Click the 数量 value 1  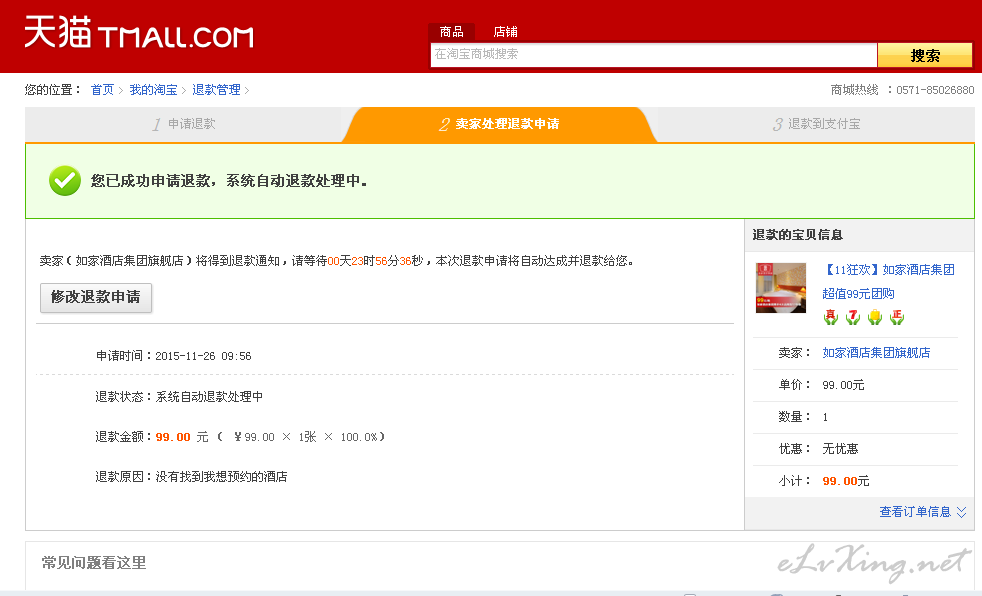tap(825, 417)
